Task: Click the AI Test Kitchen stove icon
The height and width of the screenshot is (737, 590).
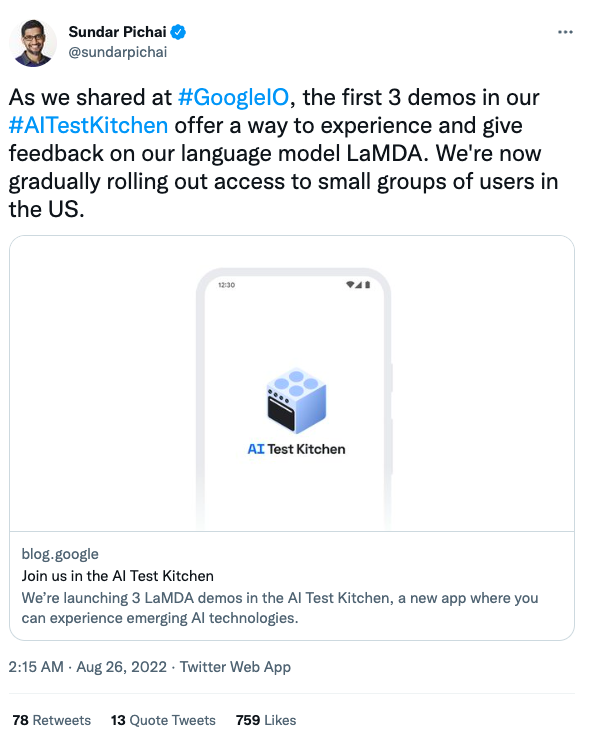Action: coord(296,400)
